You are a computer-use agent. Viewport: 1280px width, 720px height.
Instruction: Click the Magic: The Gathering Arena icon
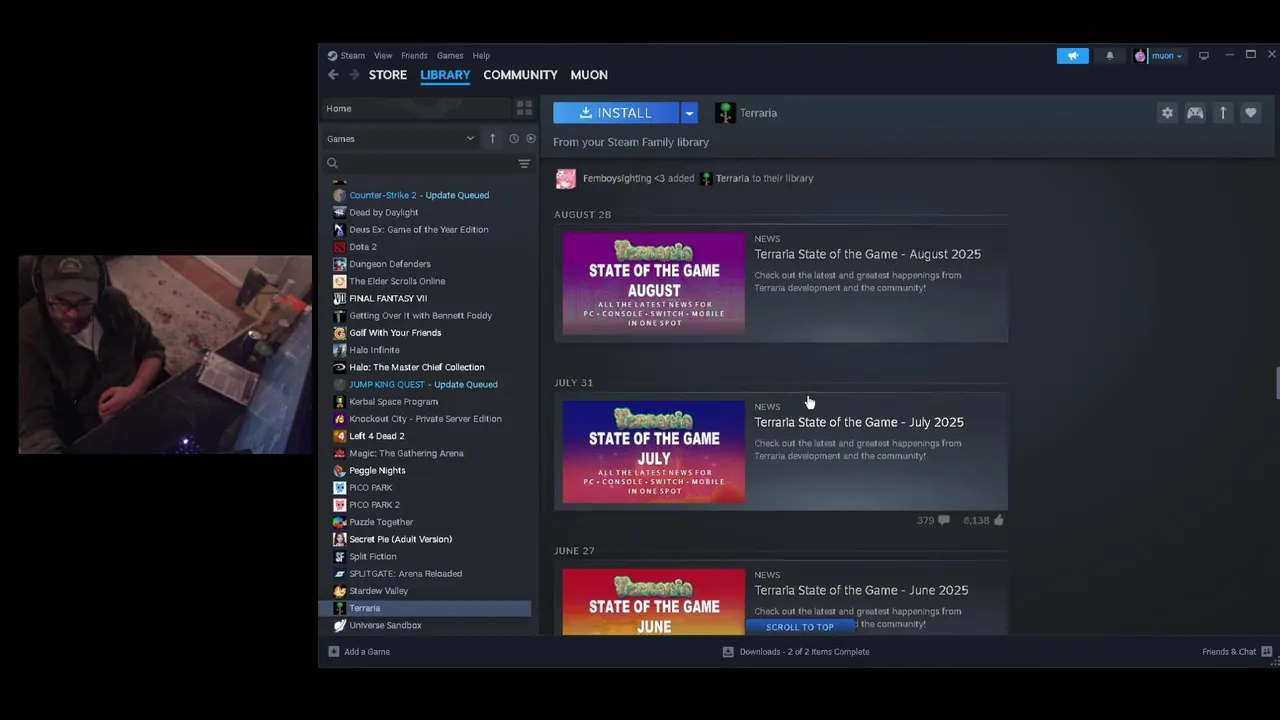[340, 453]
